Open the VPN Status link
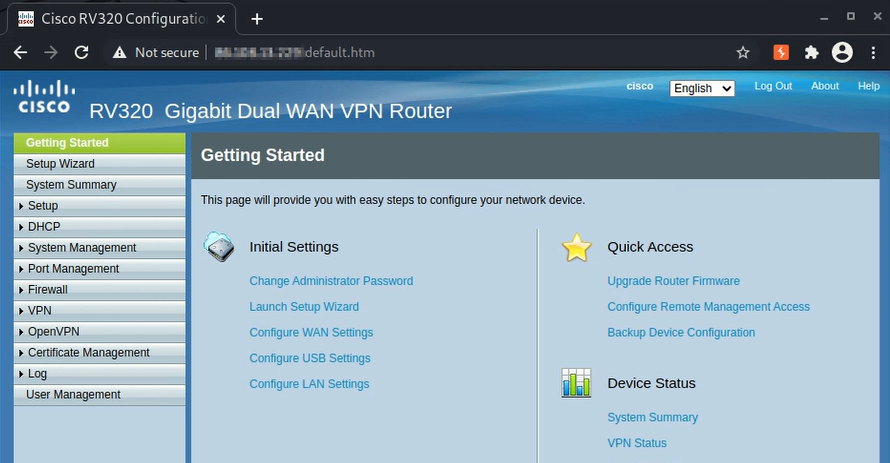 (637, 443)
